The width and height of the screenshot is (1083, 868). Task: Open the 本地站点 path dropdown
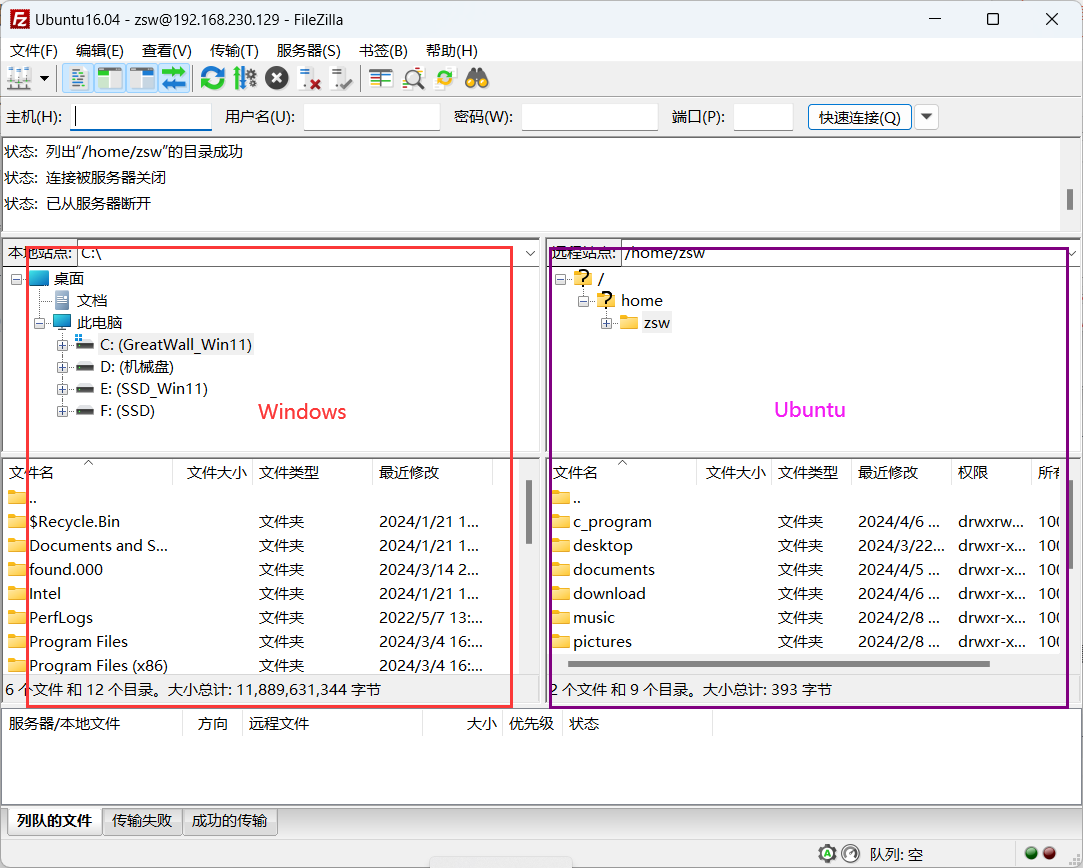[x=530, y=253]
